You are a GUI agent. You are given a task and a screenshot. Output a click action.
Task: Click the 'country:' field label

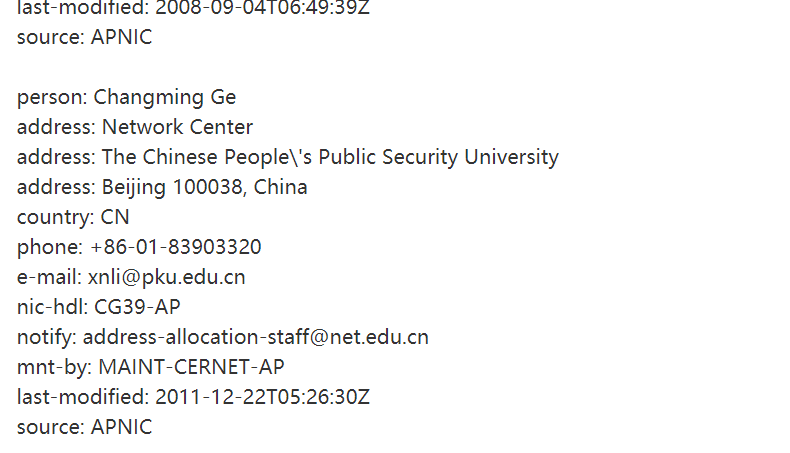[x=56, y=218]
